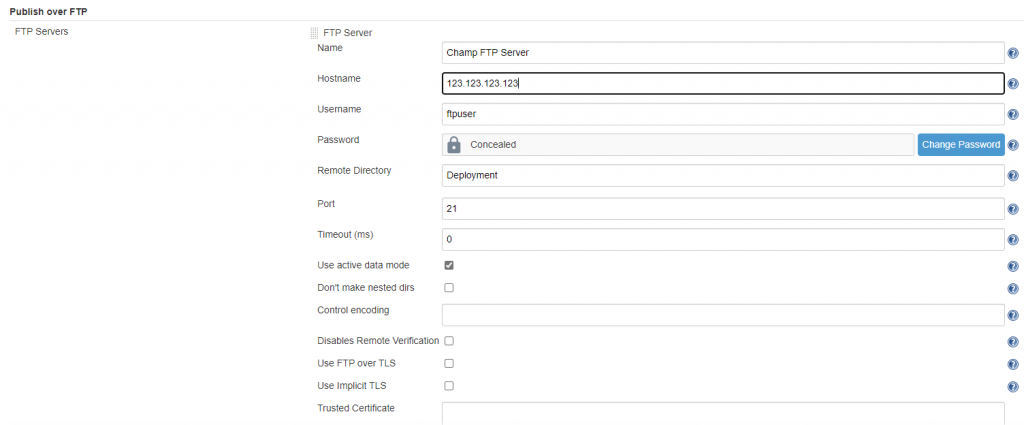This screenshot has height=425, width=1024.
Task: Tick the Use Implicit TLS checkbox
Action: [x=449, y=386]
